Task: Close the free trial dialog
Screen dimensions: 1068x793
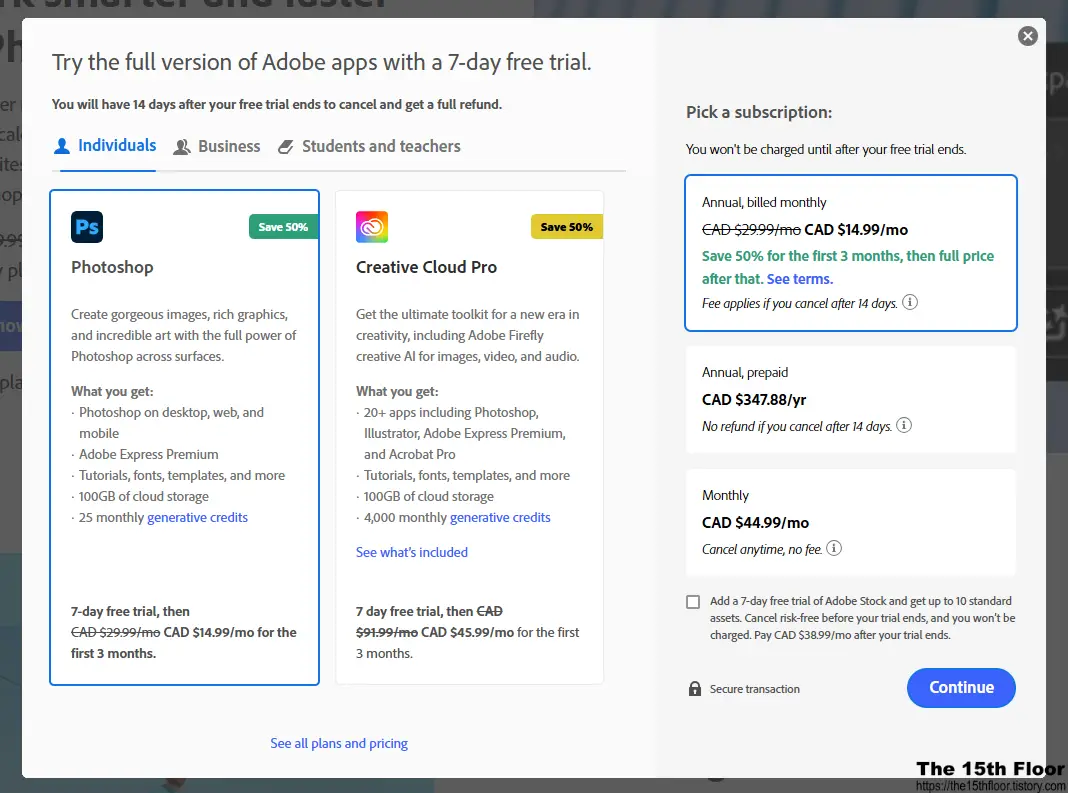Action: click(x=1027, y=36)
